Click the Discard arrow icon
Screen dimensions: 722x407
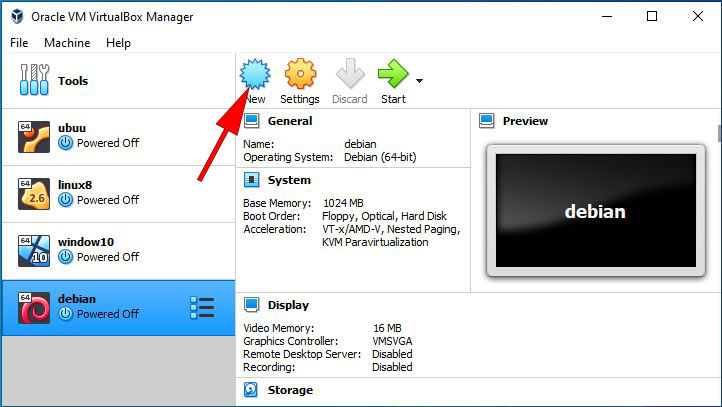pos(350,73)
